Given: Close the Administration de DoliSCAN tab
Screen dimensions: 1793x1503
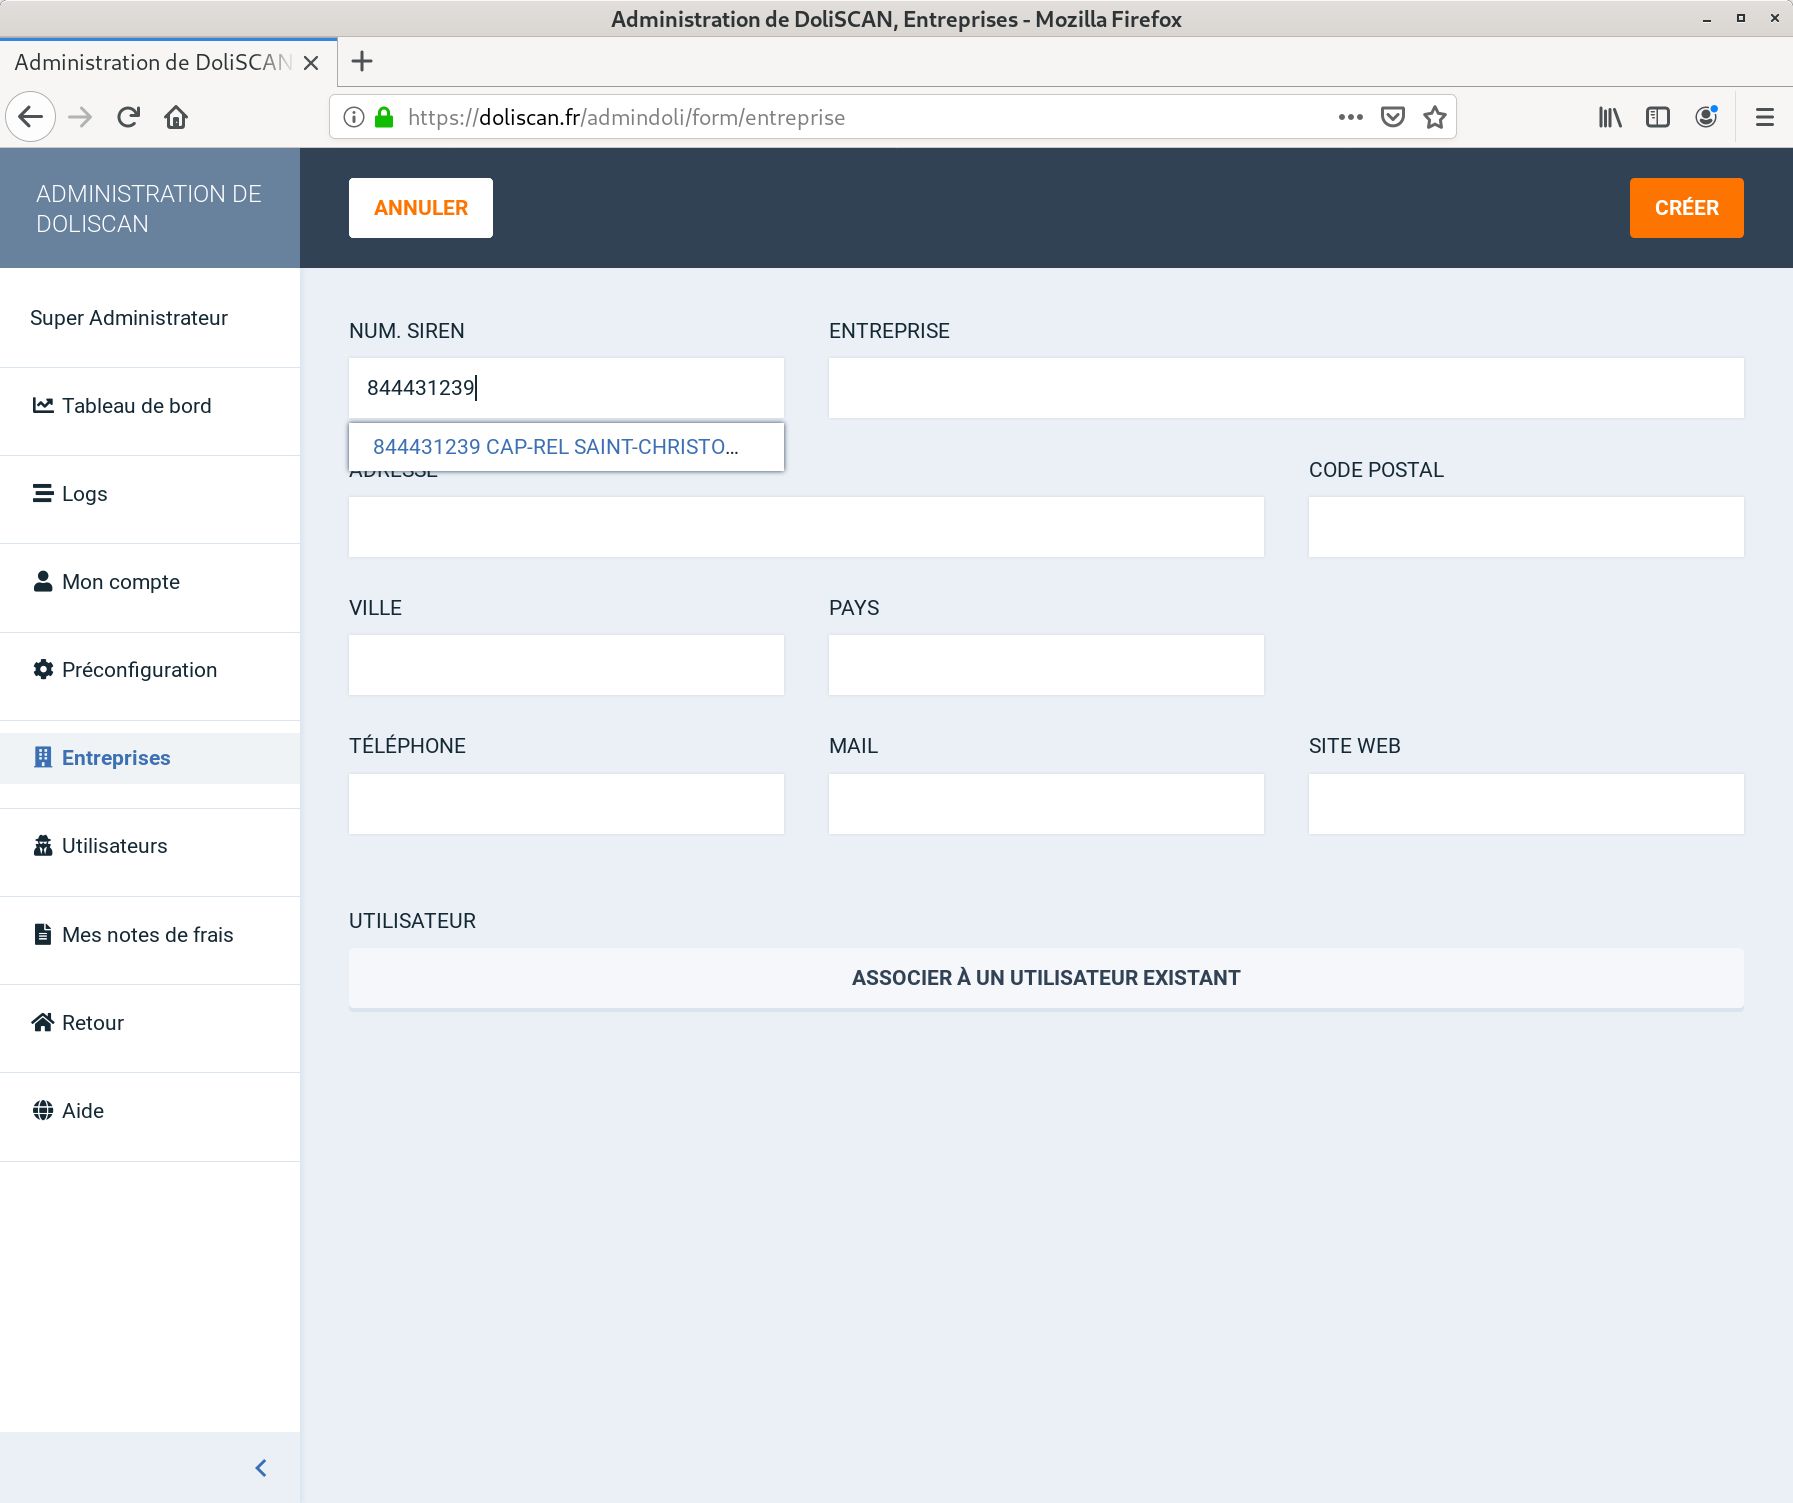Looking at the screenshot, I should pos(311,63).
